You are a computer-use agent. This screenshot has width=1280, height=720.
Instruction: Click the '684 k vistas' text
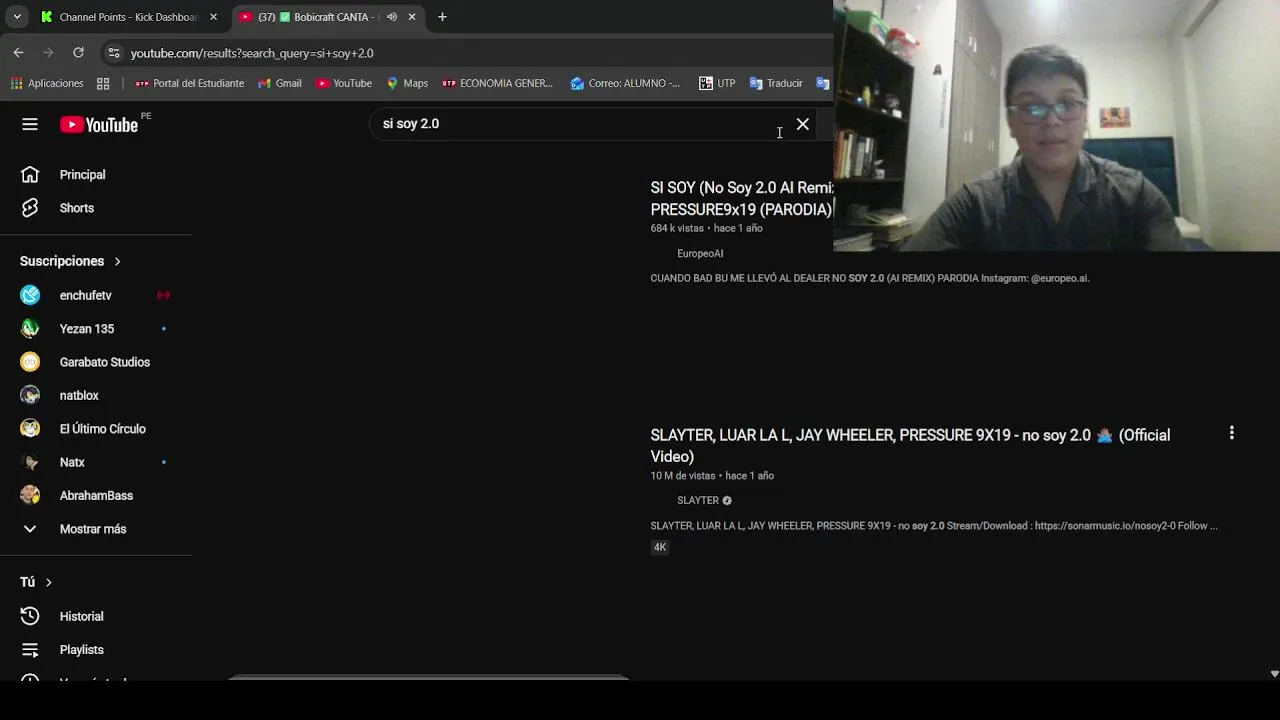point(677,228)
